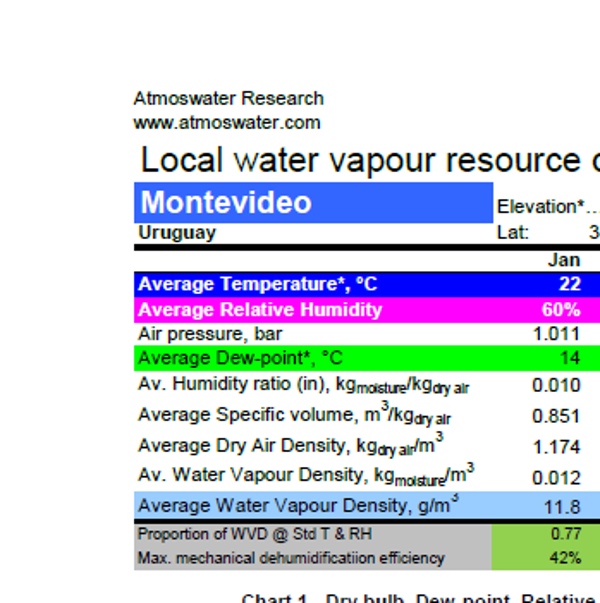
Task: Click the 'Chart 1' caption text
Action: pos(274,598)
